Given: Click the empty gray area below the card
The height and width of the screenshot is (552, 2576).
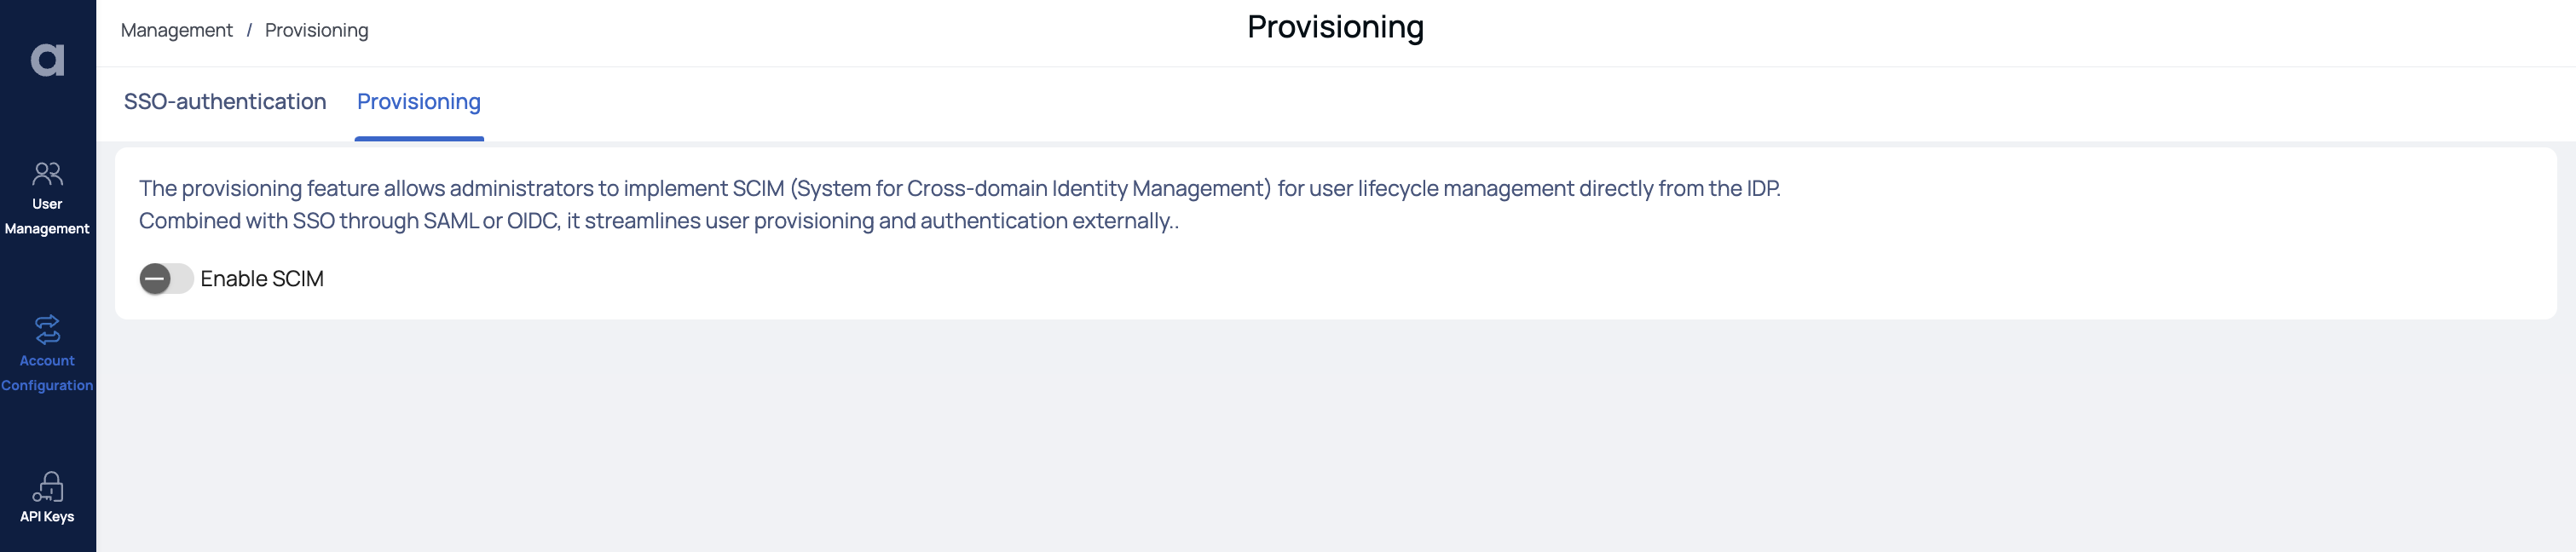Looking at the screenshot, I should point(1335,435).
